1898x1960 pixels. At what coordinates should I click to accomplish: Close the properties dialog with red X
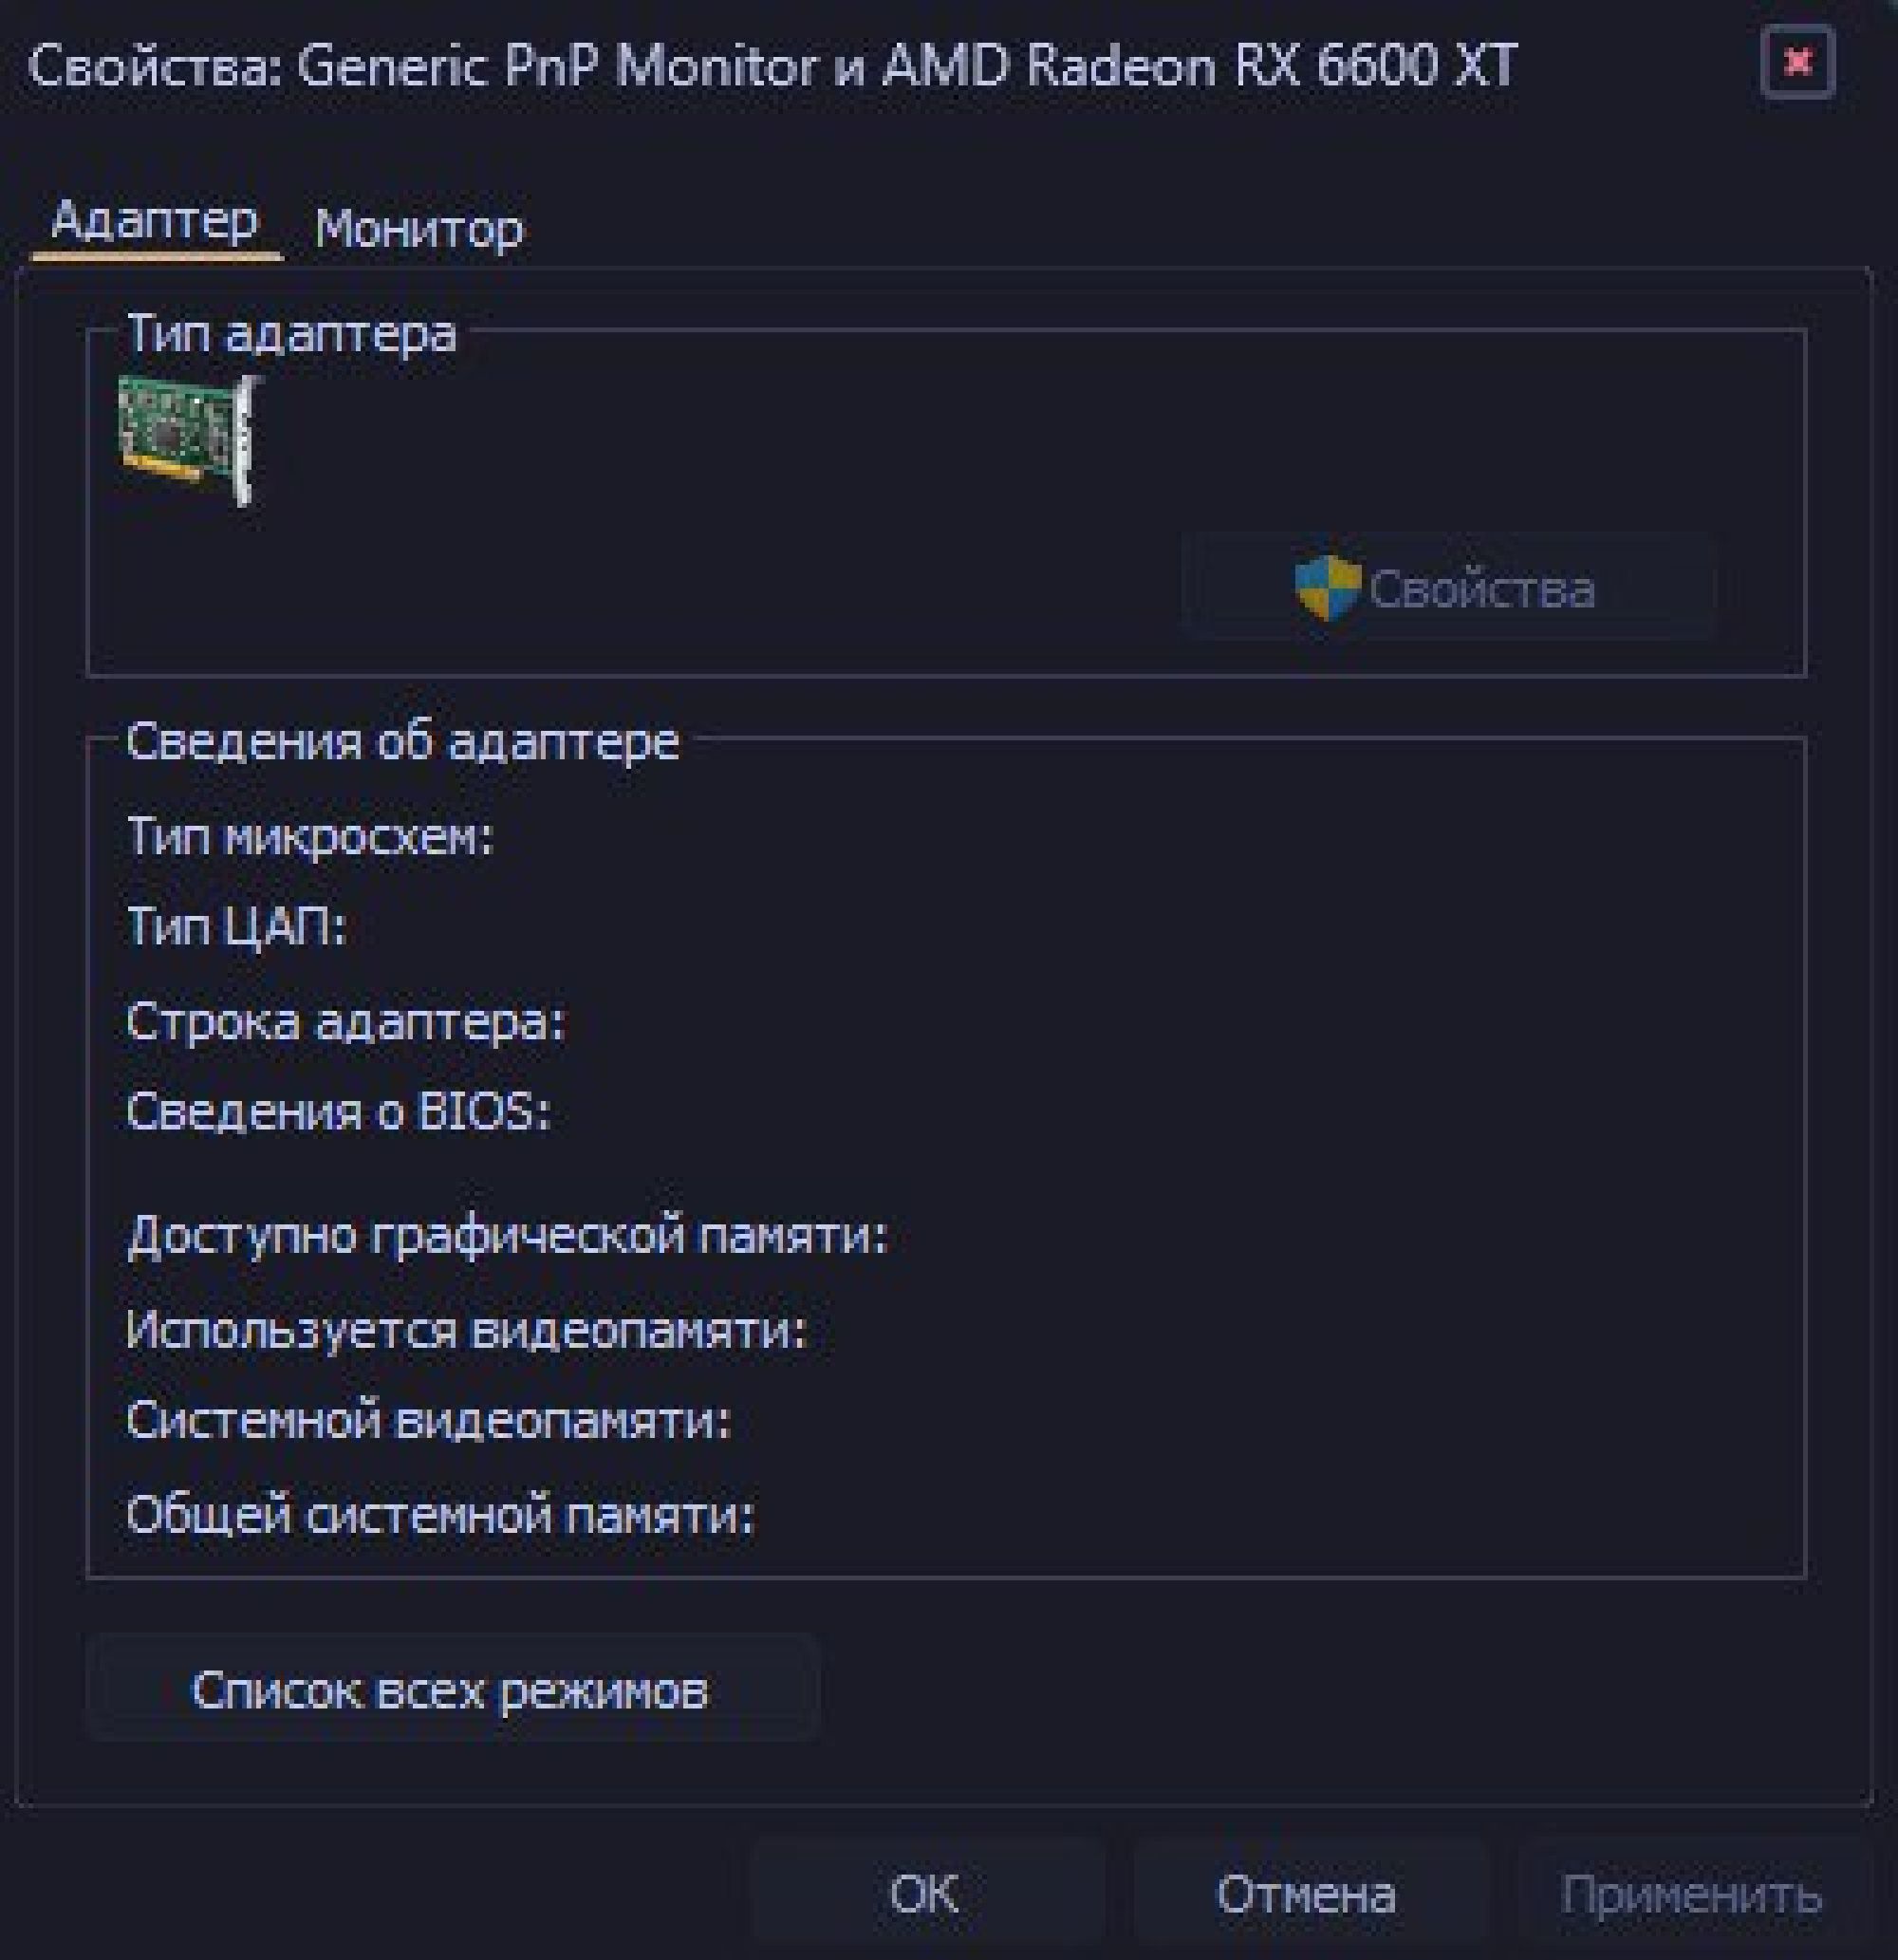(1797, 63)
